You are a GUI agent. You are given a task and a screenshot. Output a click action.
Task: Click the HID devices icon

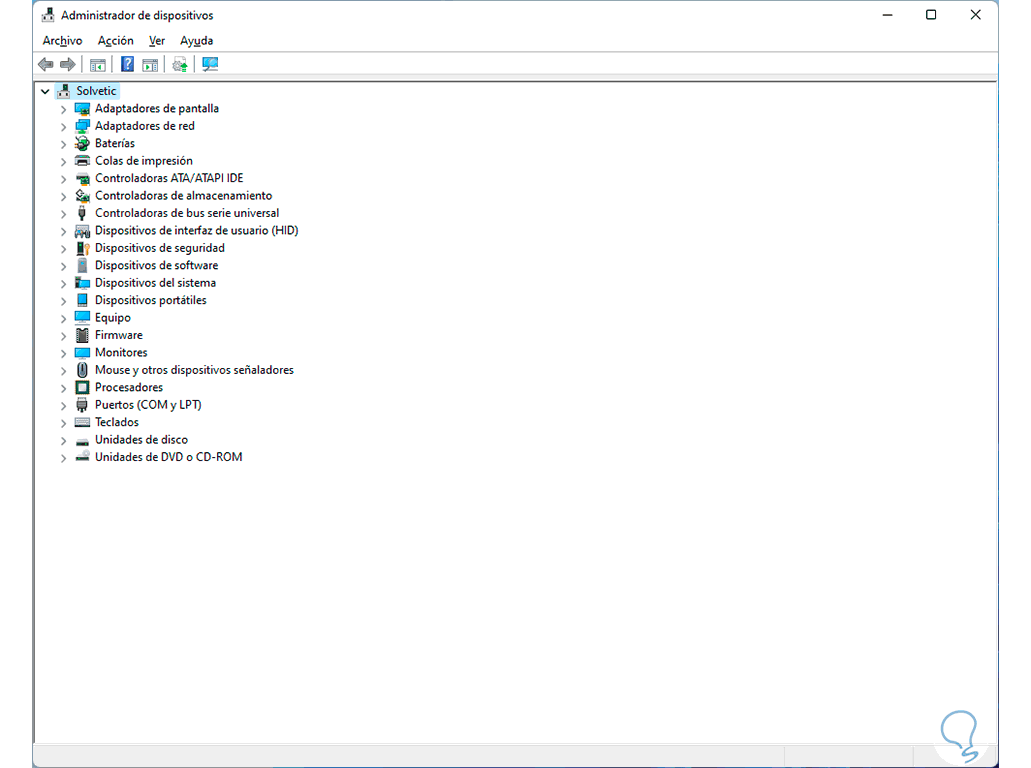[x=82, y=231]
